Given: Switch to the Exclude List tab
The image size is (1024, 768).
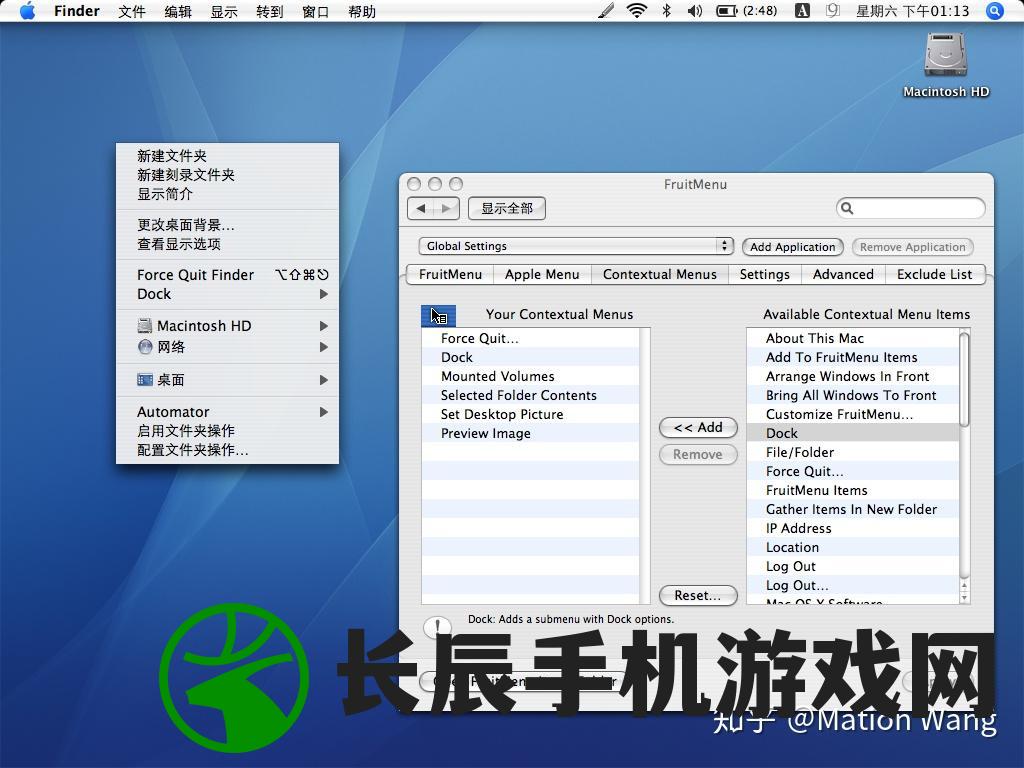Looking at the screenshot, I should coord(935,274).
